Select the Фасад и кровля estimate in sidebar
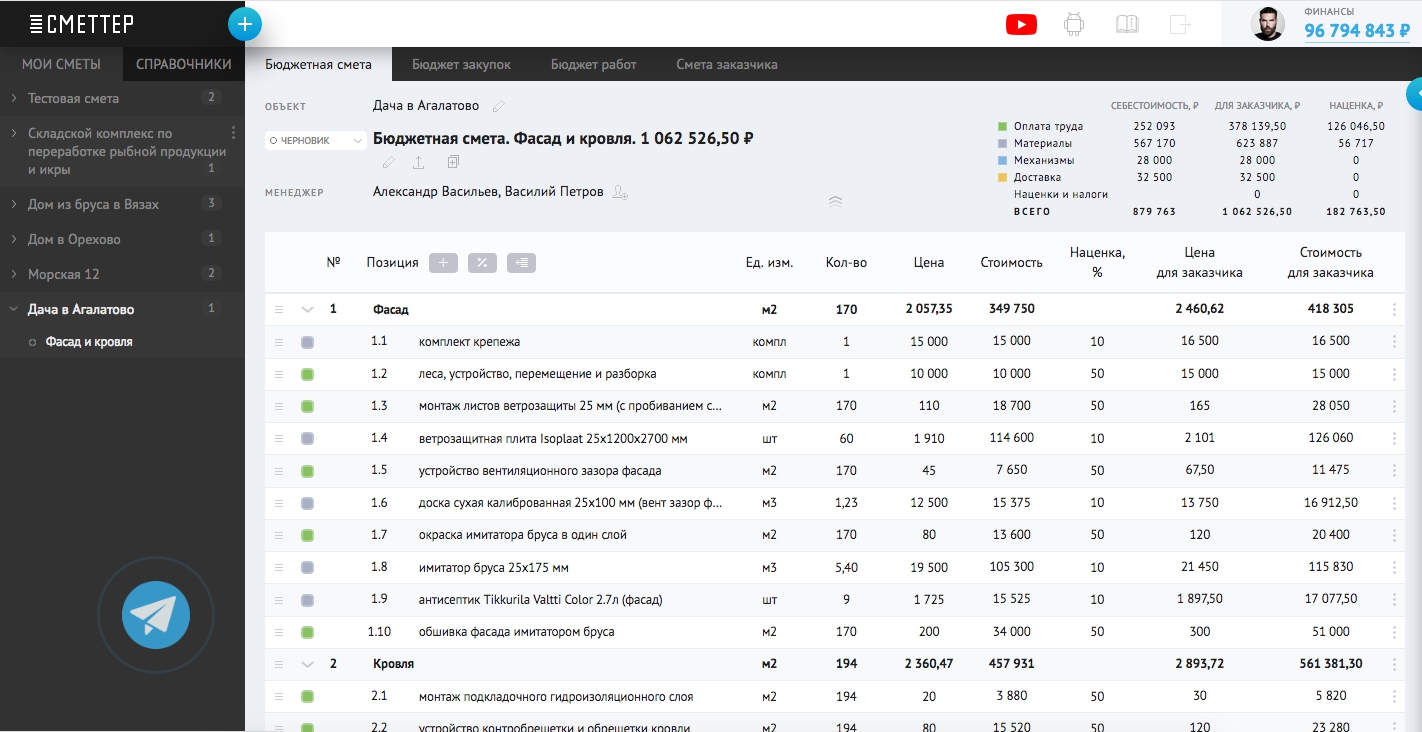 89,342
